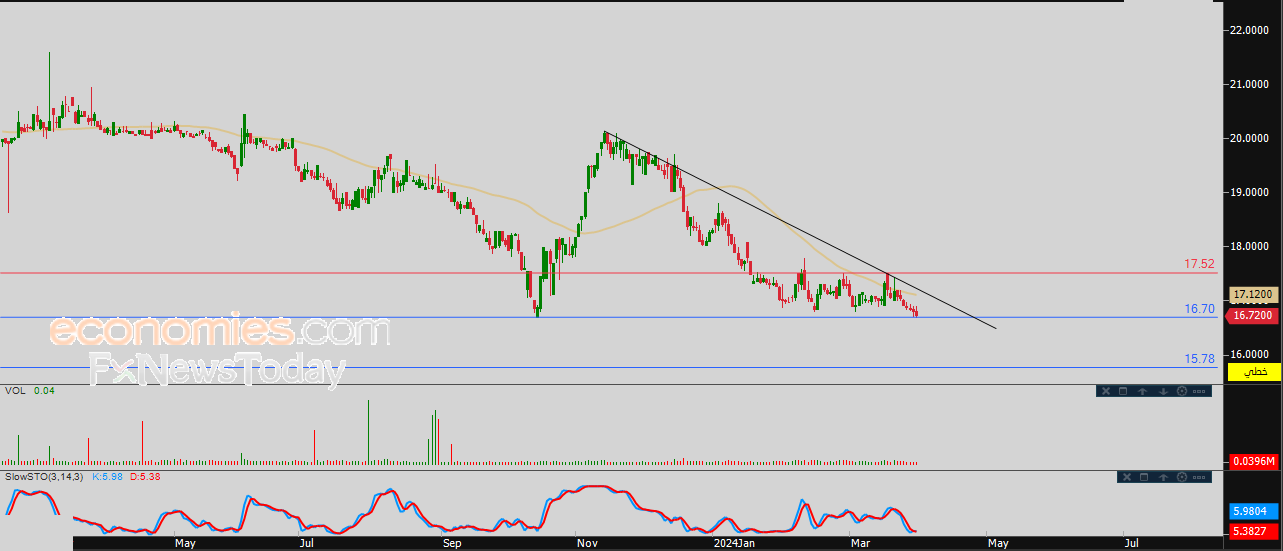This screenshot has width=1283, height=551.
Task: Click the Nov label on time axis
Action: (x=588, y=543)
